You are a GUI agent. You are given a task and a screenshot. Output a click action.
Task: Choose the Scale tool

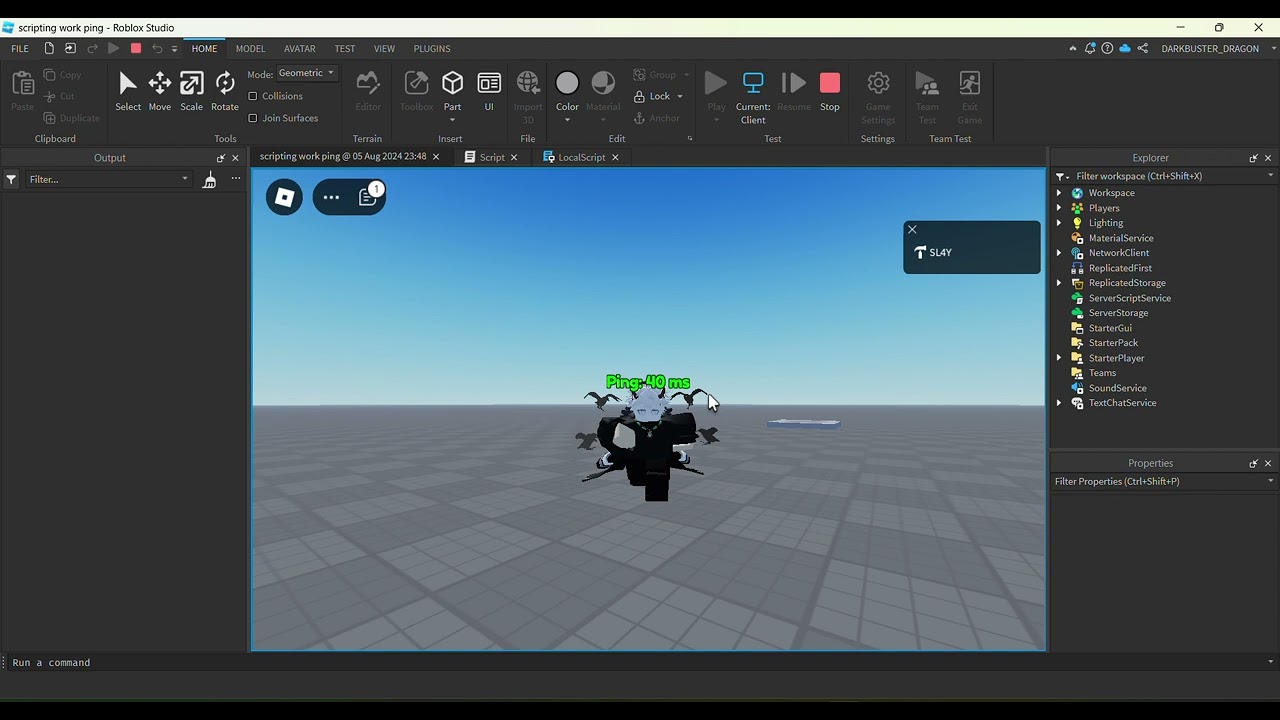[192, 91]
